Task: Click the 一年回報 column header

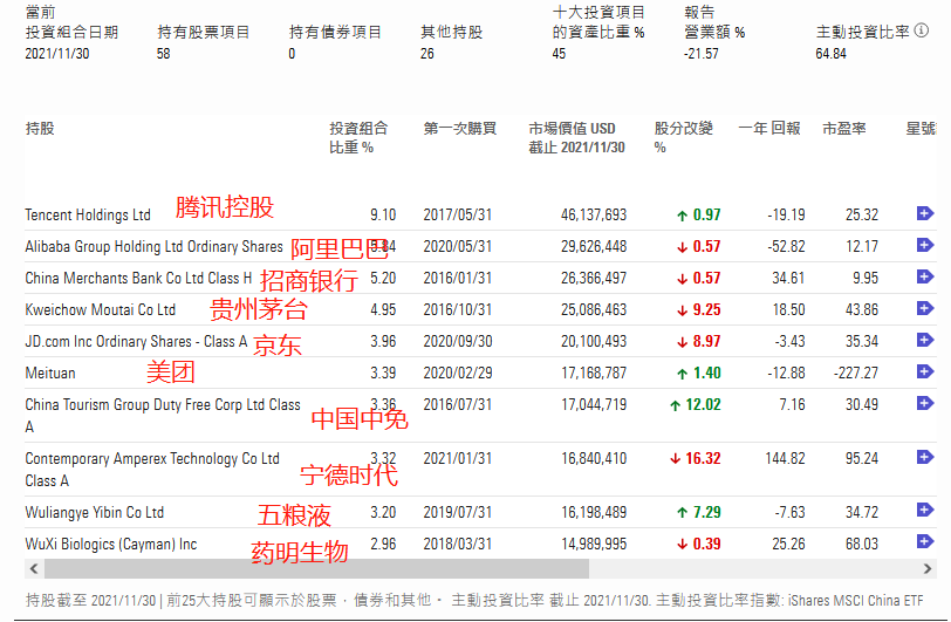Action: click(x=769, y=129)
